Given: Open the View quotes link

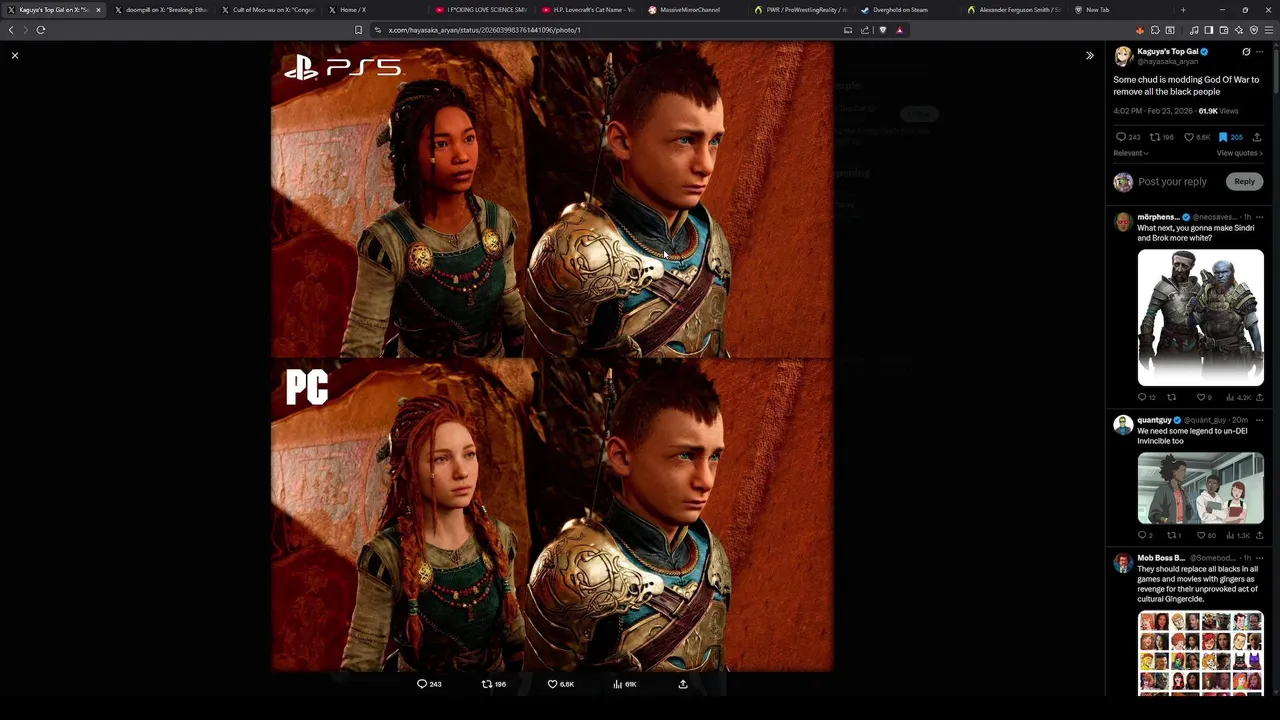Looking at the screenshot, I should (1240, 153).
